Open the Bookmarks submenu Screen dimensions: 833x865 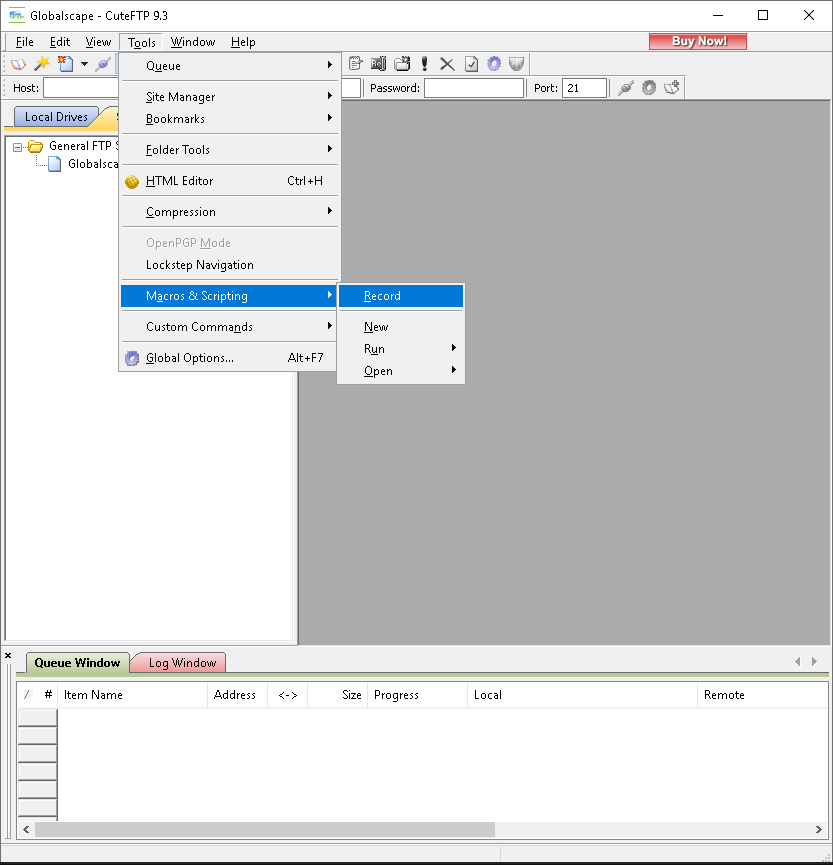tap(229, 119)
